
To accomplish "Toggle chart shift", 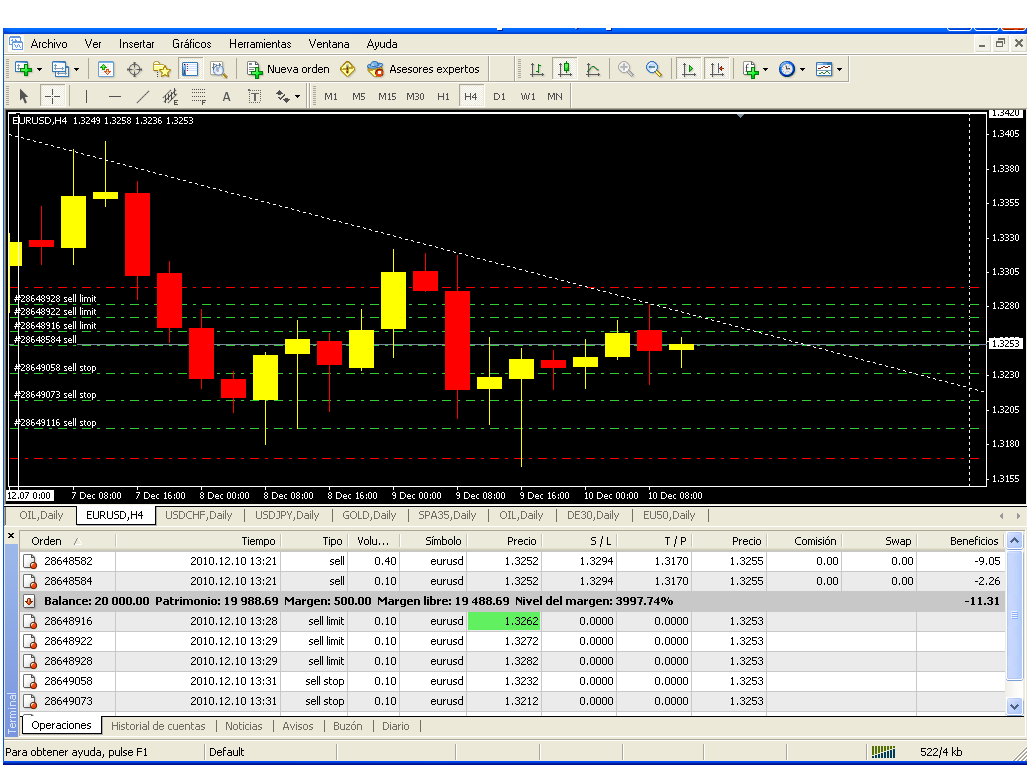I will click(717, 69).
